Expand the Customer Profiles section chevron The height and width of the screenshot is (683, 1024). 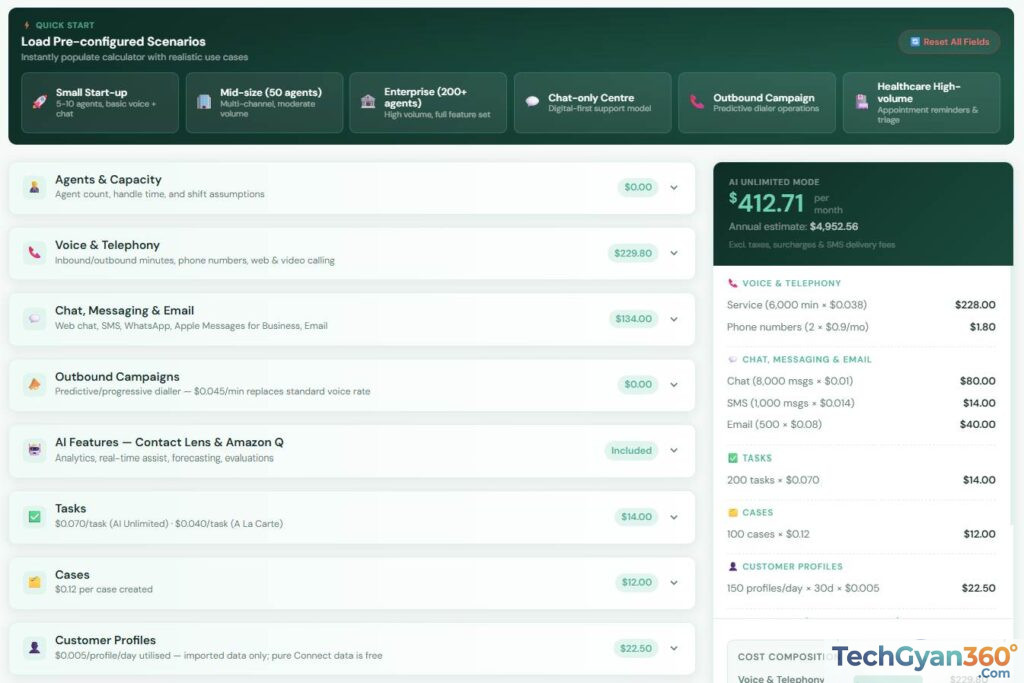pos(674,648)
